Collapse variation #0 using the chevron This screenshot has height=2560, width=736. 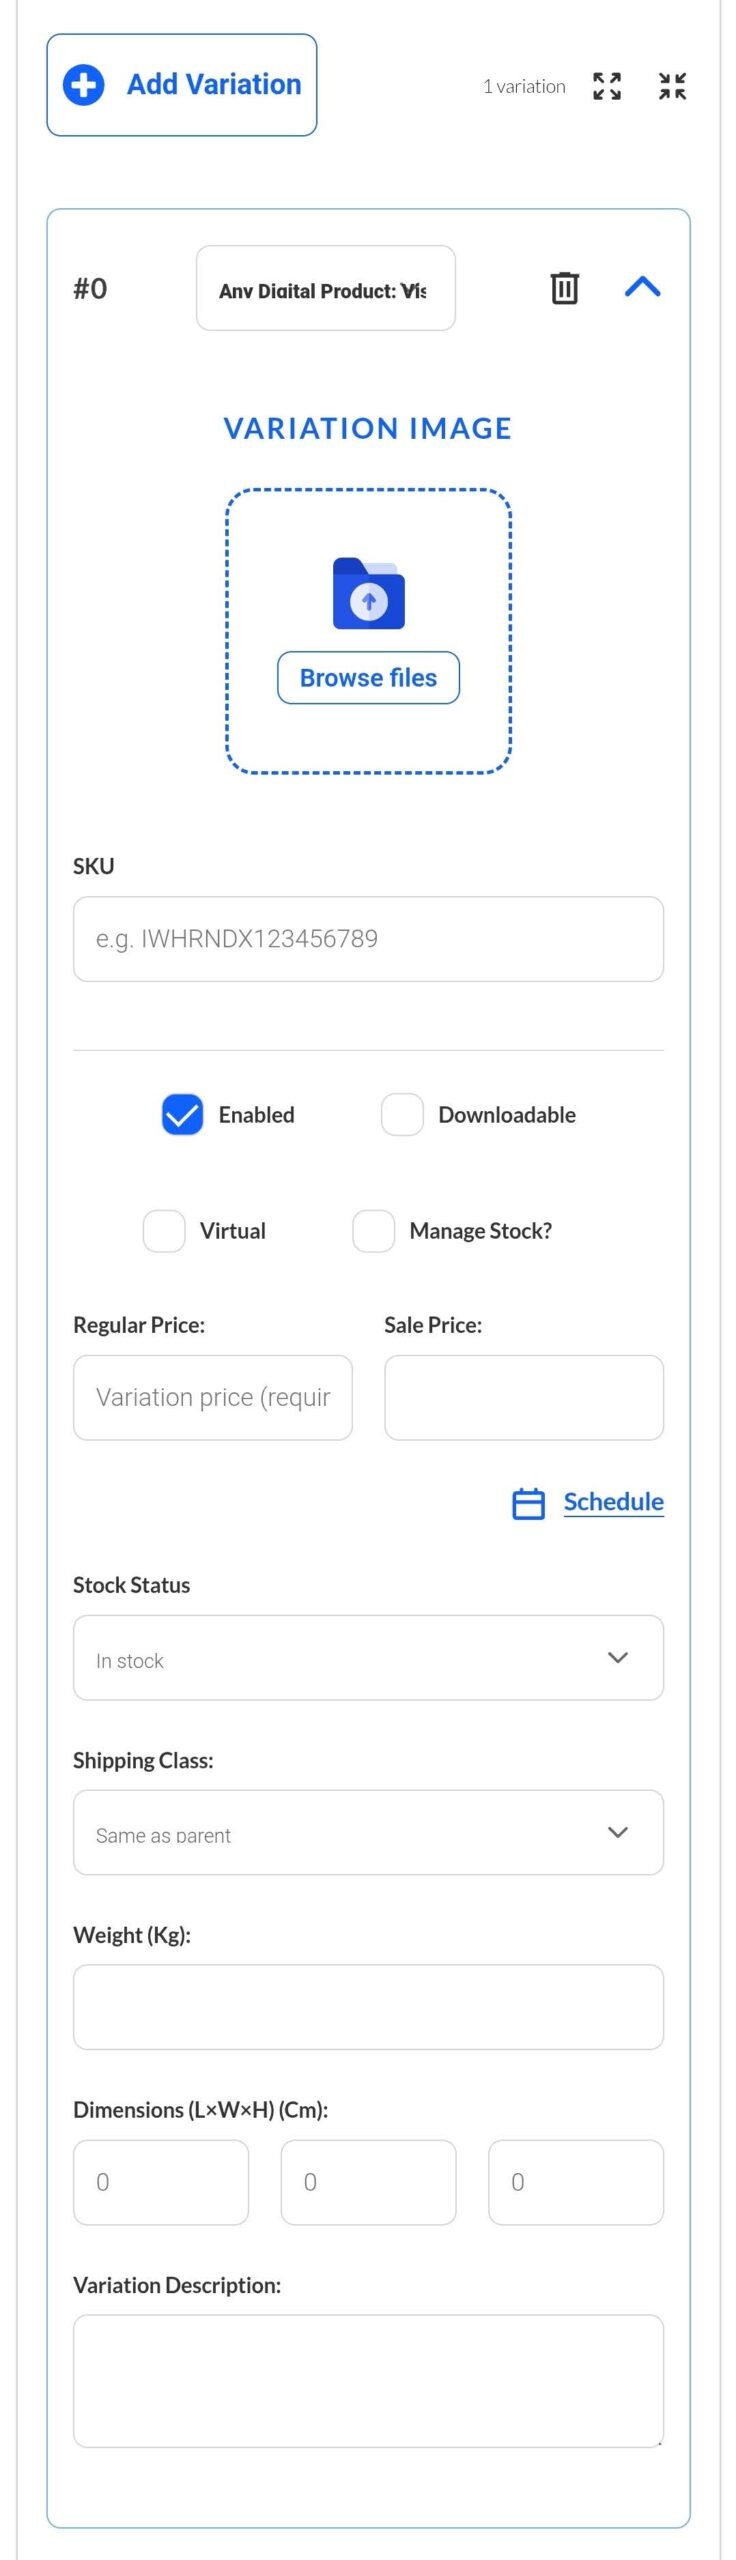642,288
